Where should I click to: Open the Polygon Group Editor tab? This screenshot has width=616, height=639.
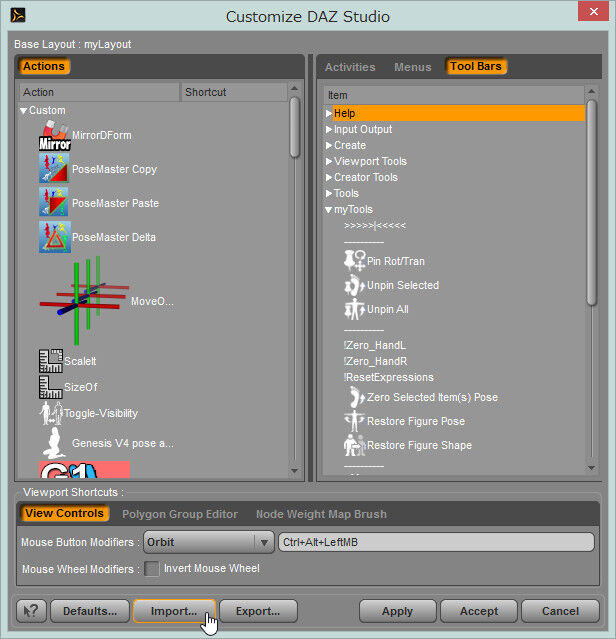click(x=180, y=514)
